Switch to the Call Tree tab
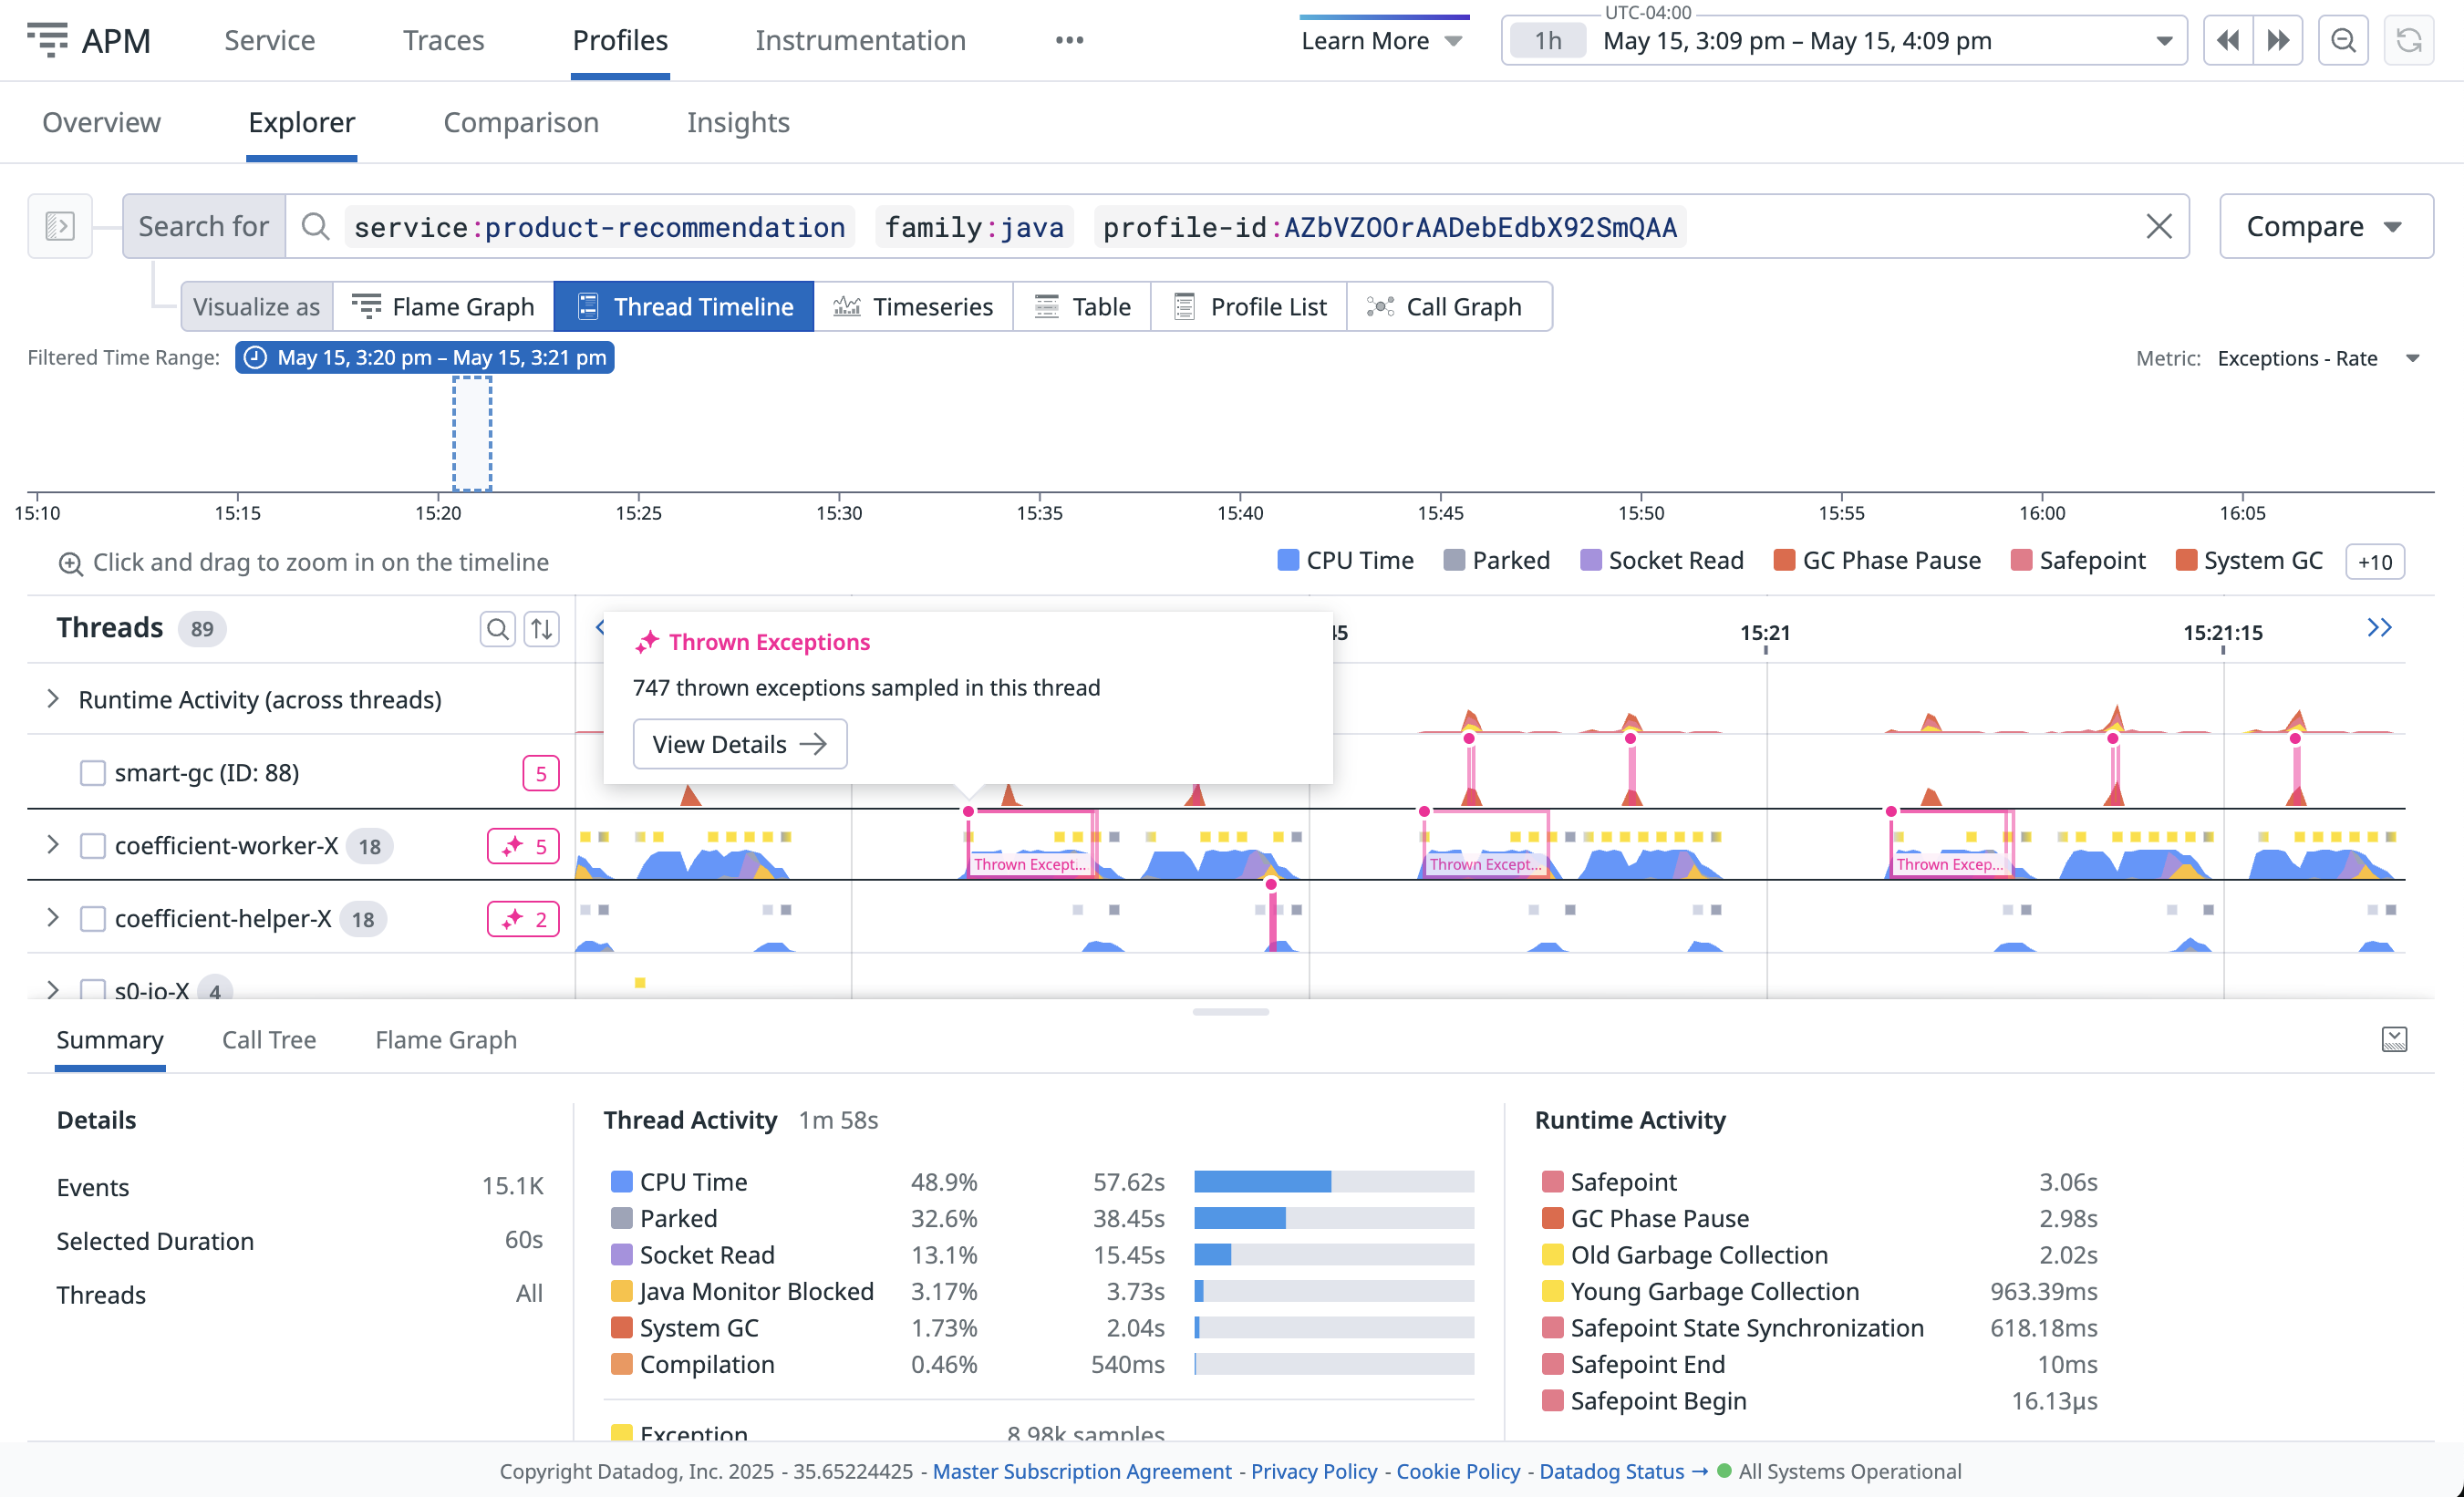Viewport: 2464px width, 1497px height. point(269,1040)
